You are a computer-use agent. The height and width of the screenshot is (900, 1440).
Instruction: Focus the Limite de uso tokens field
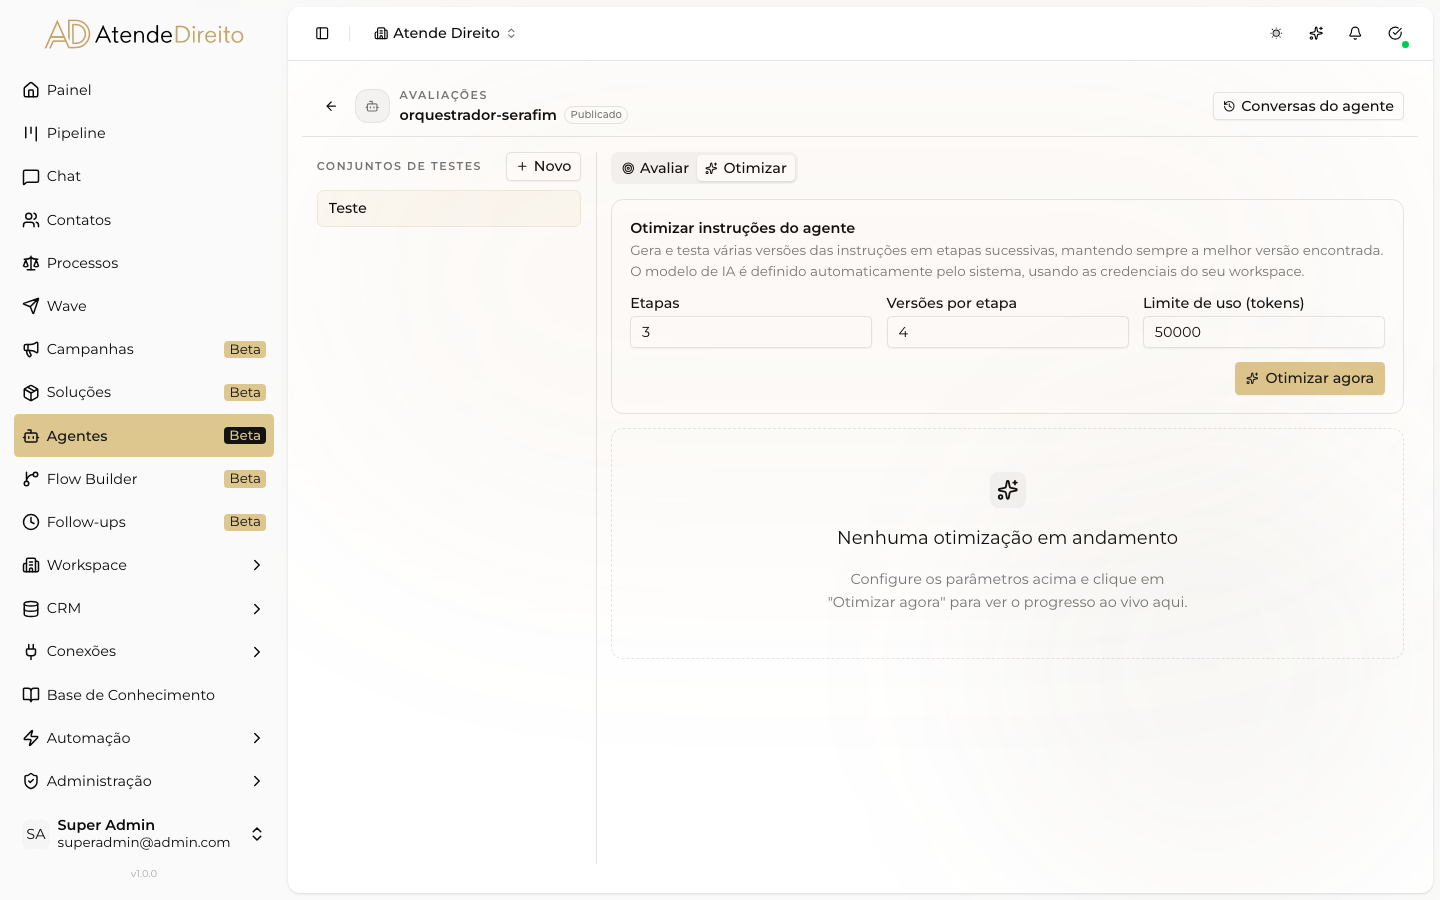pos(1264,332)
